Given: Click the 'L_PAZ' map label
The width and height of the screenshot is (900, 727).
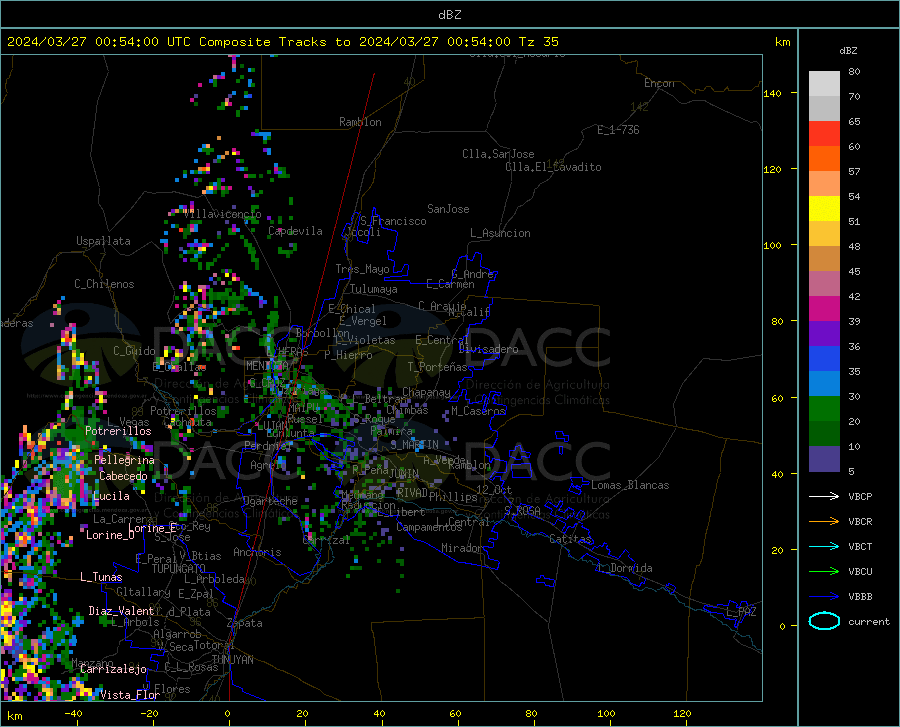Looking at the screenshot, I should point(741,612).
